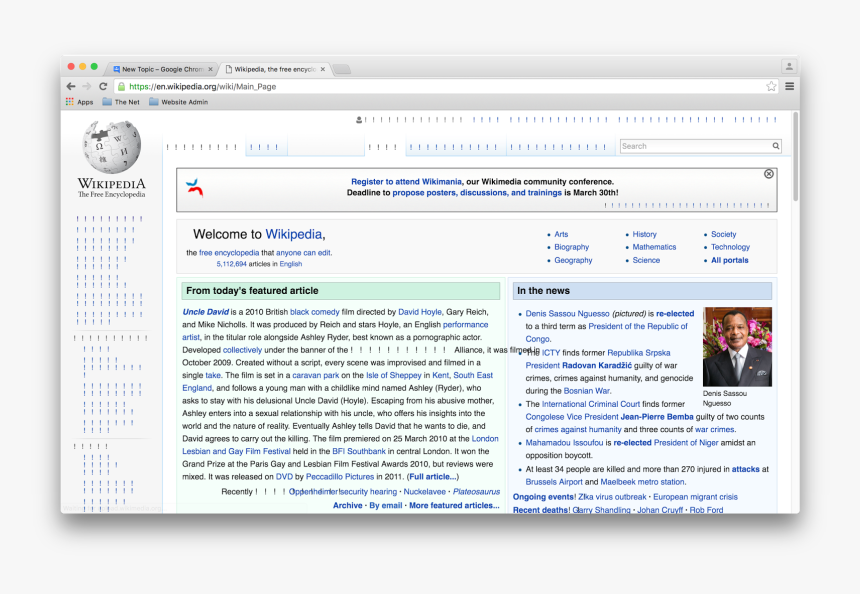This screenshot has width=860, height=594.
Task: Open Register to attend Wikimania link
Action: (406, 182)
